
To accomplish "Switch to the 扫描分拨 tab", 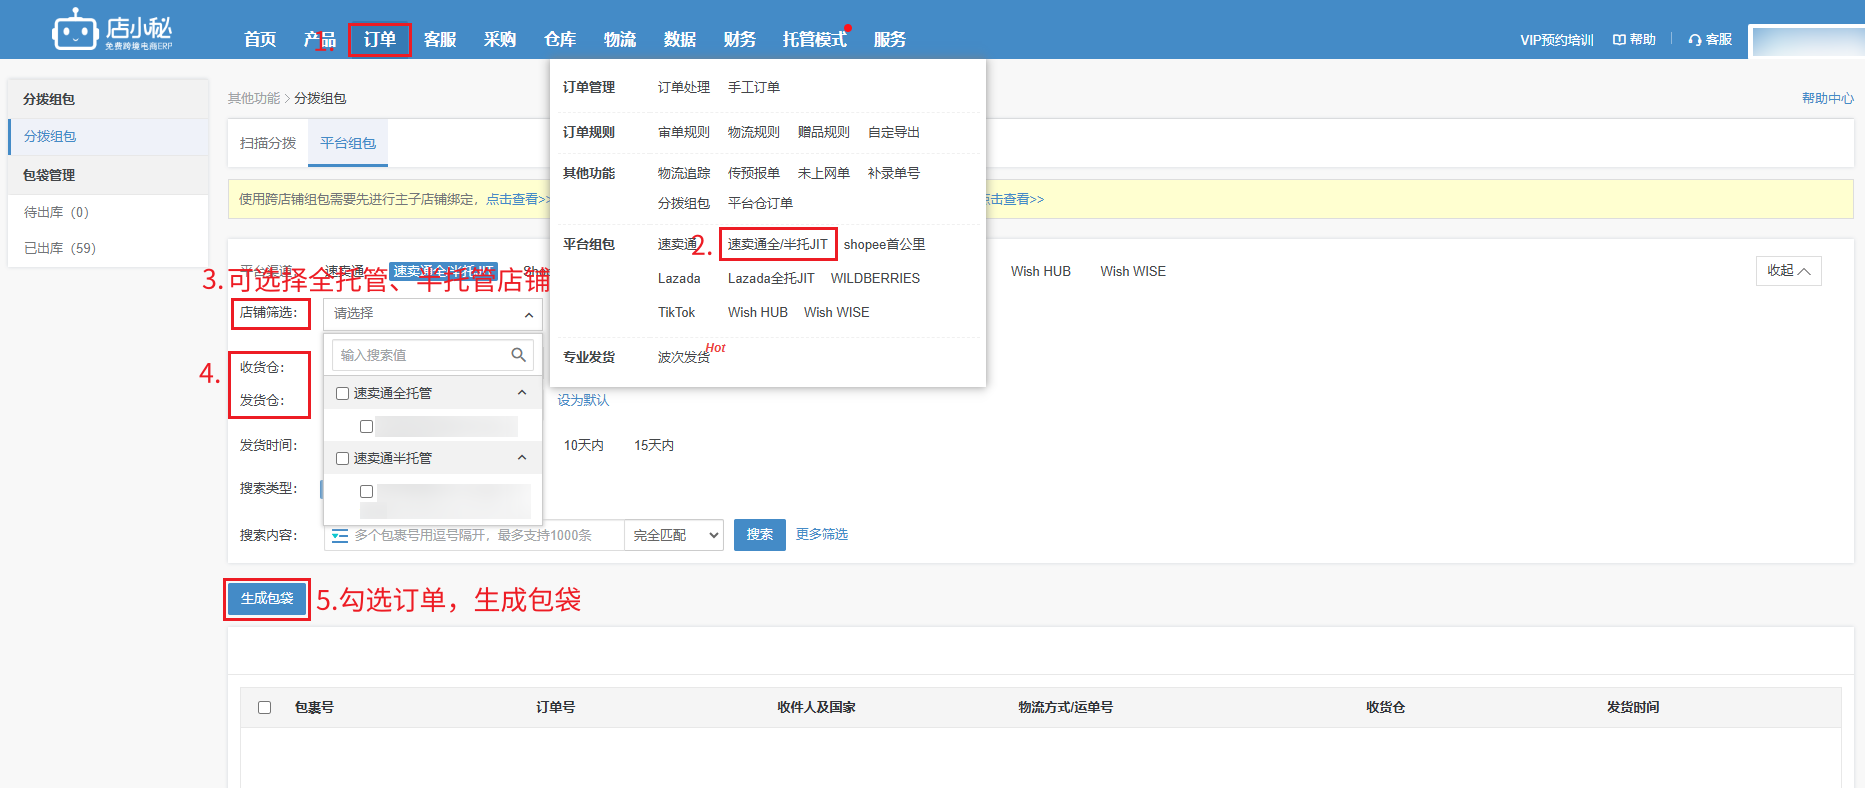I will 268,143.
